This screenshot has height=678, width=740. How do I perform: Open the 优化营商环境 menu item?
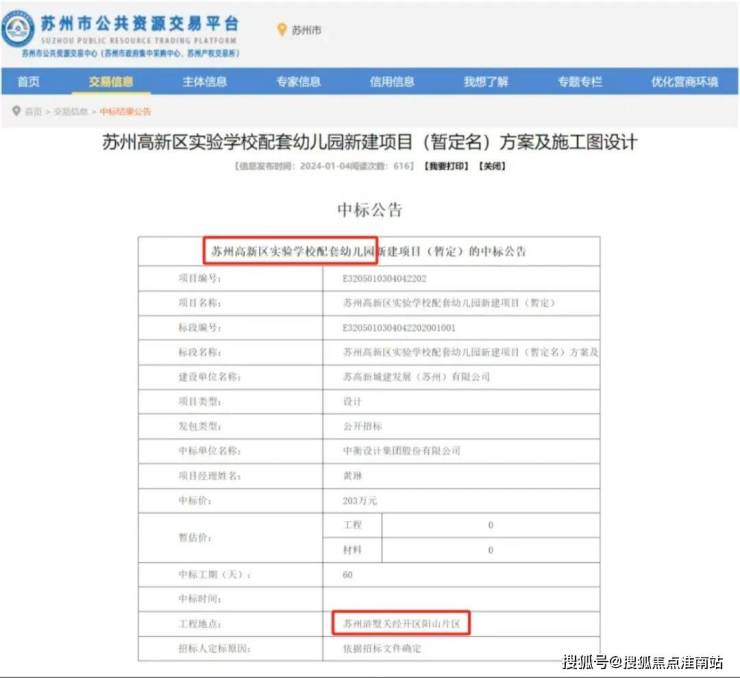coord(685,82)
